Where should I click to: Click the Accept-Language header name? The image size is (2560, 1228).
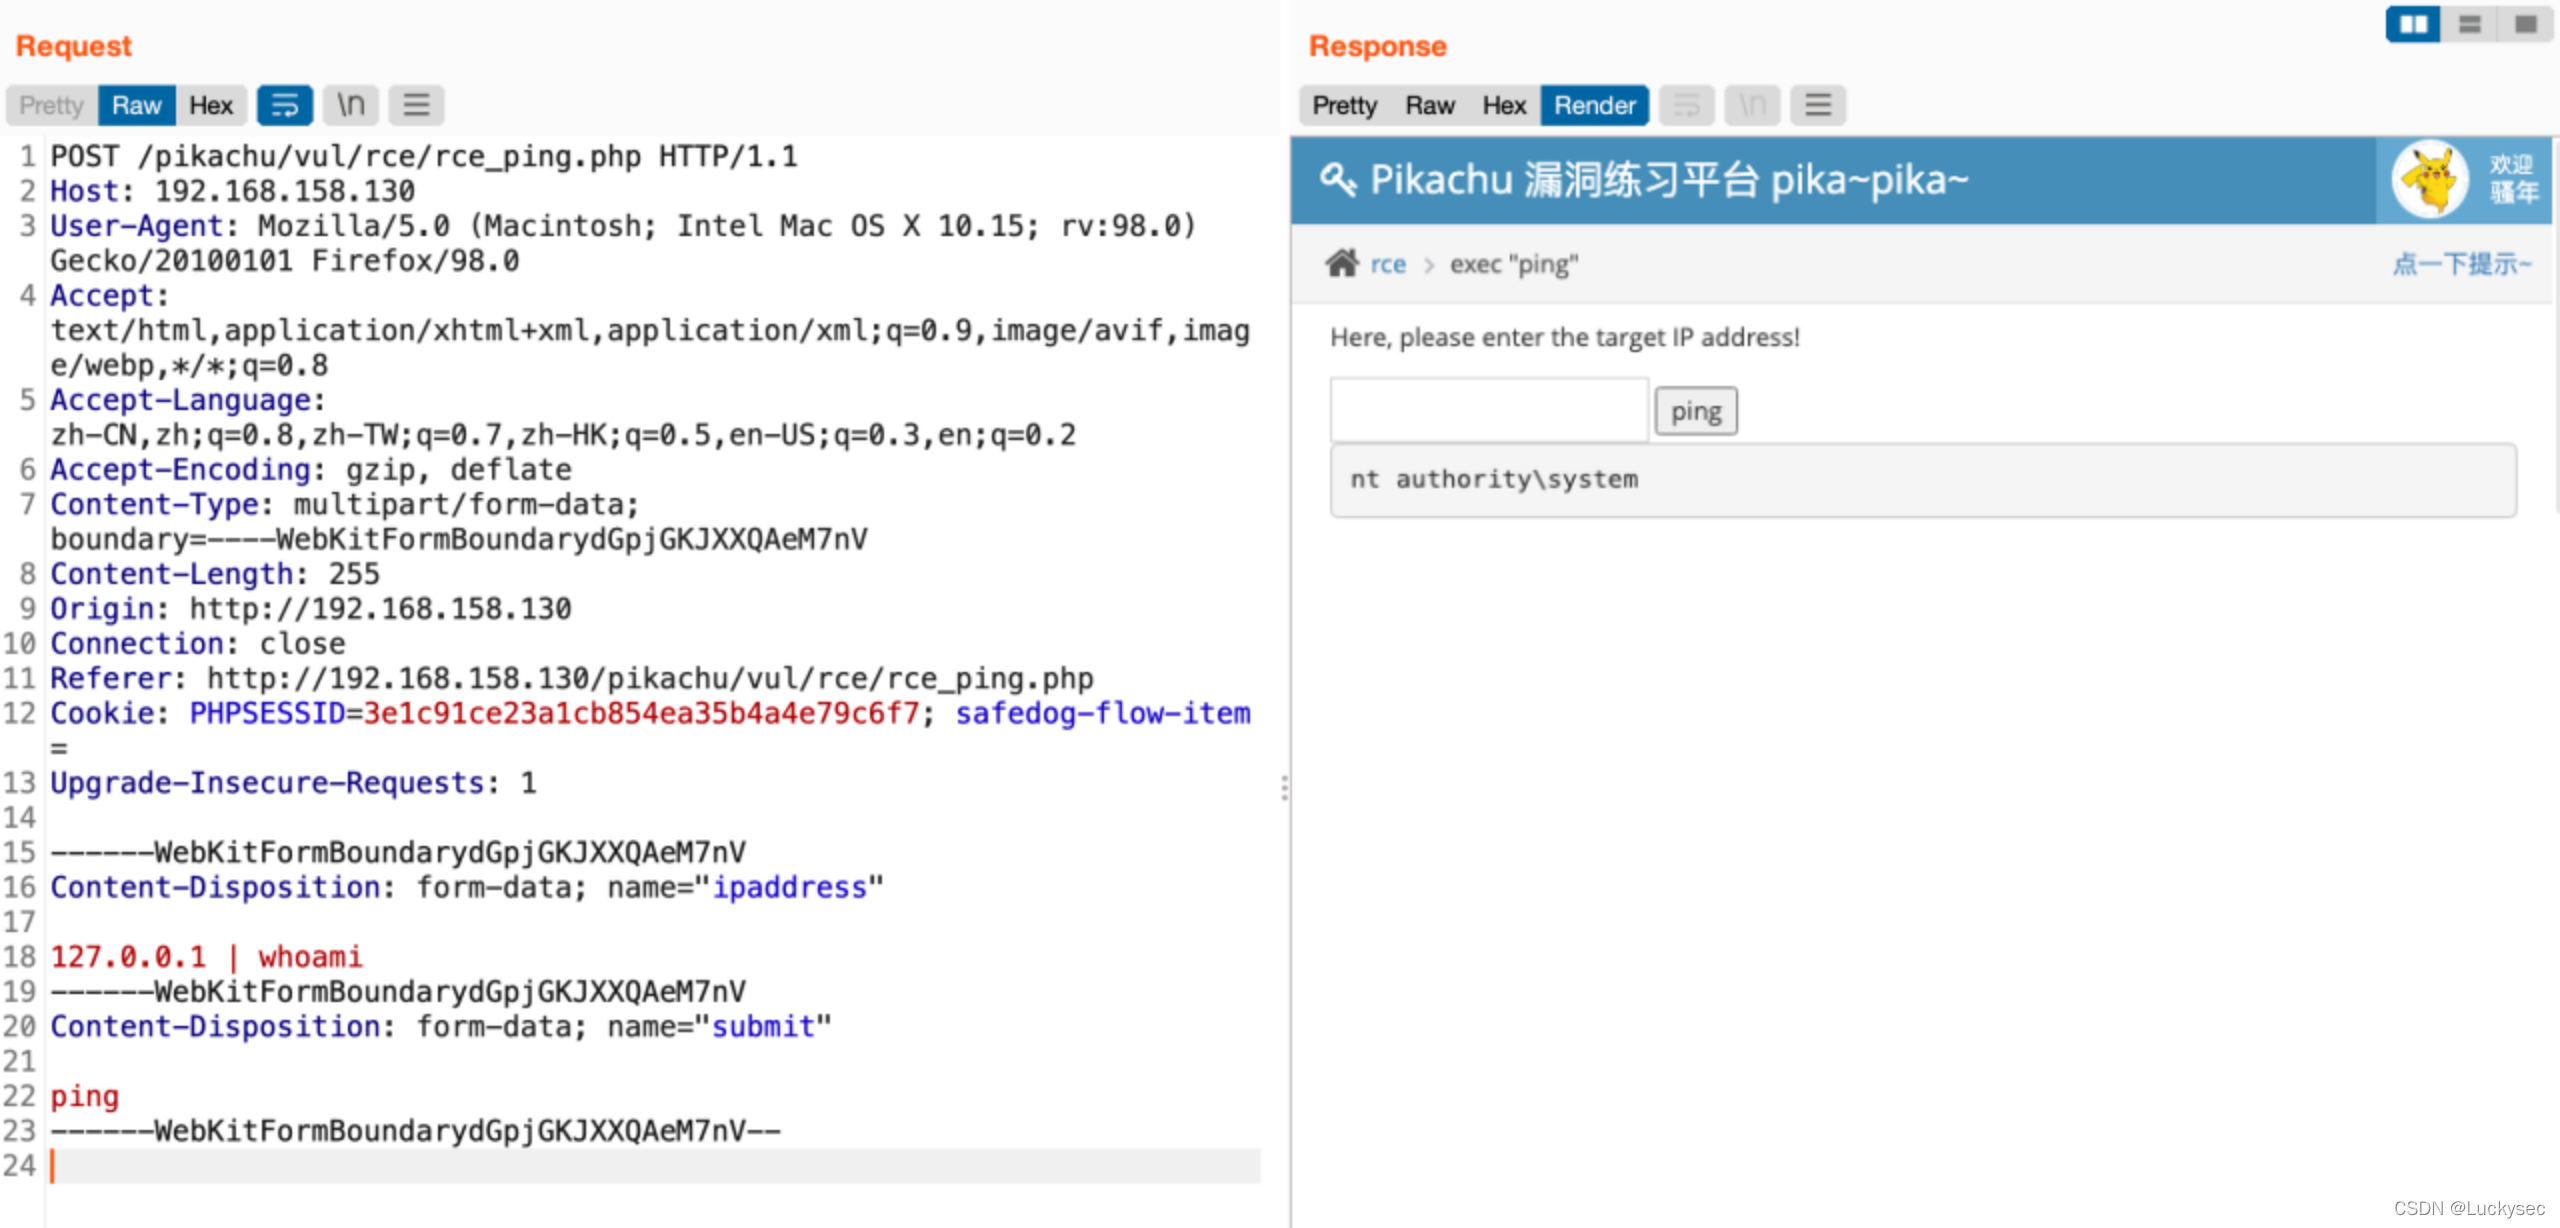click(x=181, y=400)
